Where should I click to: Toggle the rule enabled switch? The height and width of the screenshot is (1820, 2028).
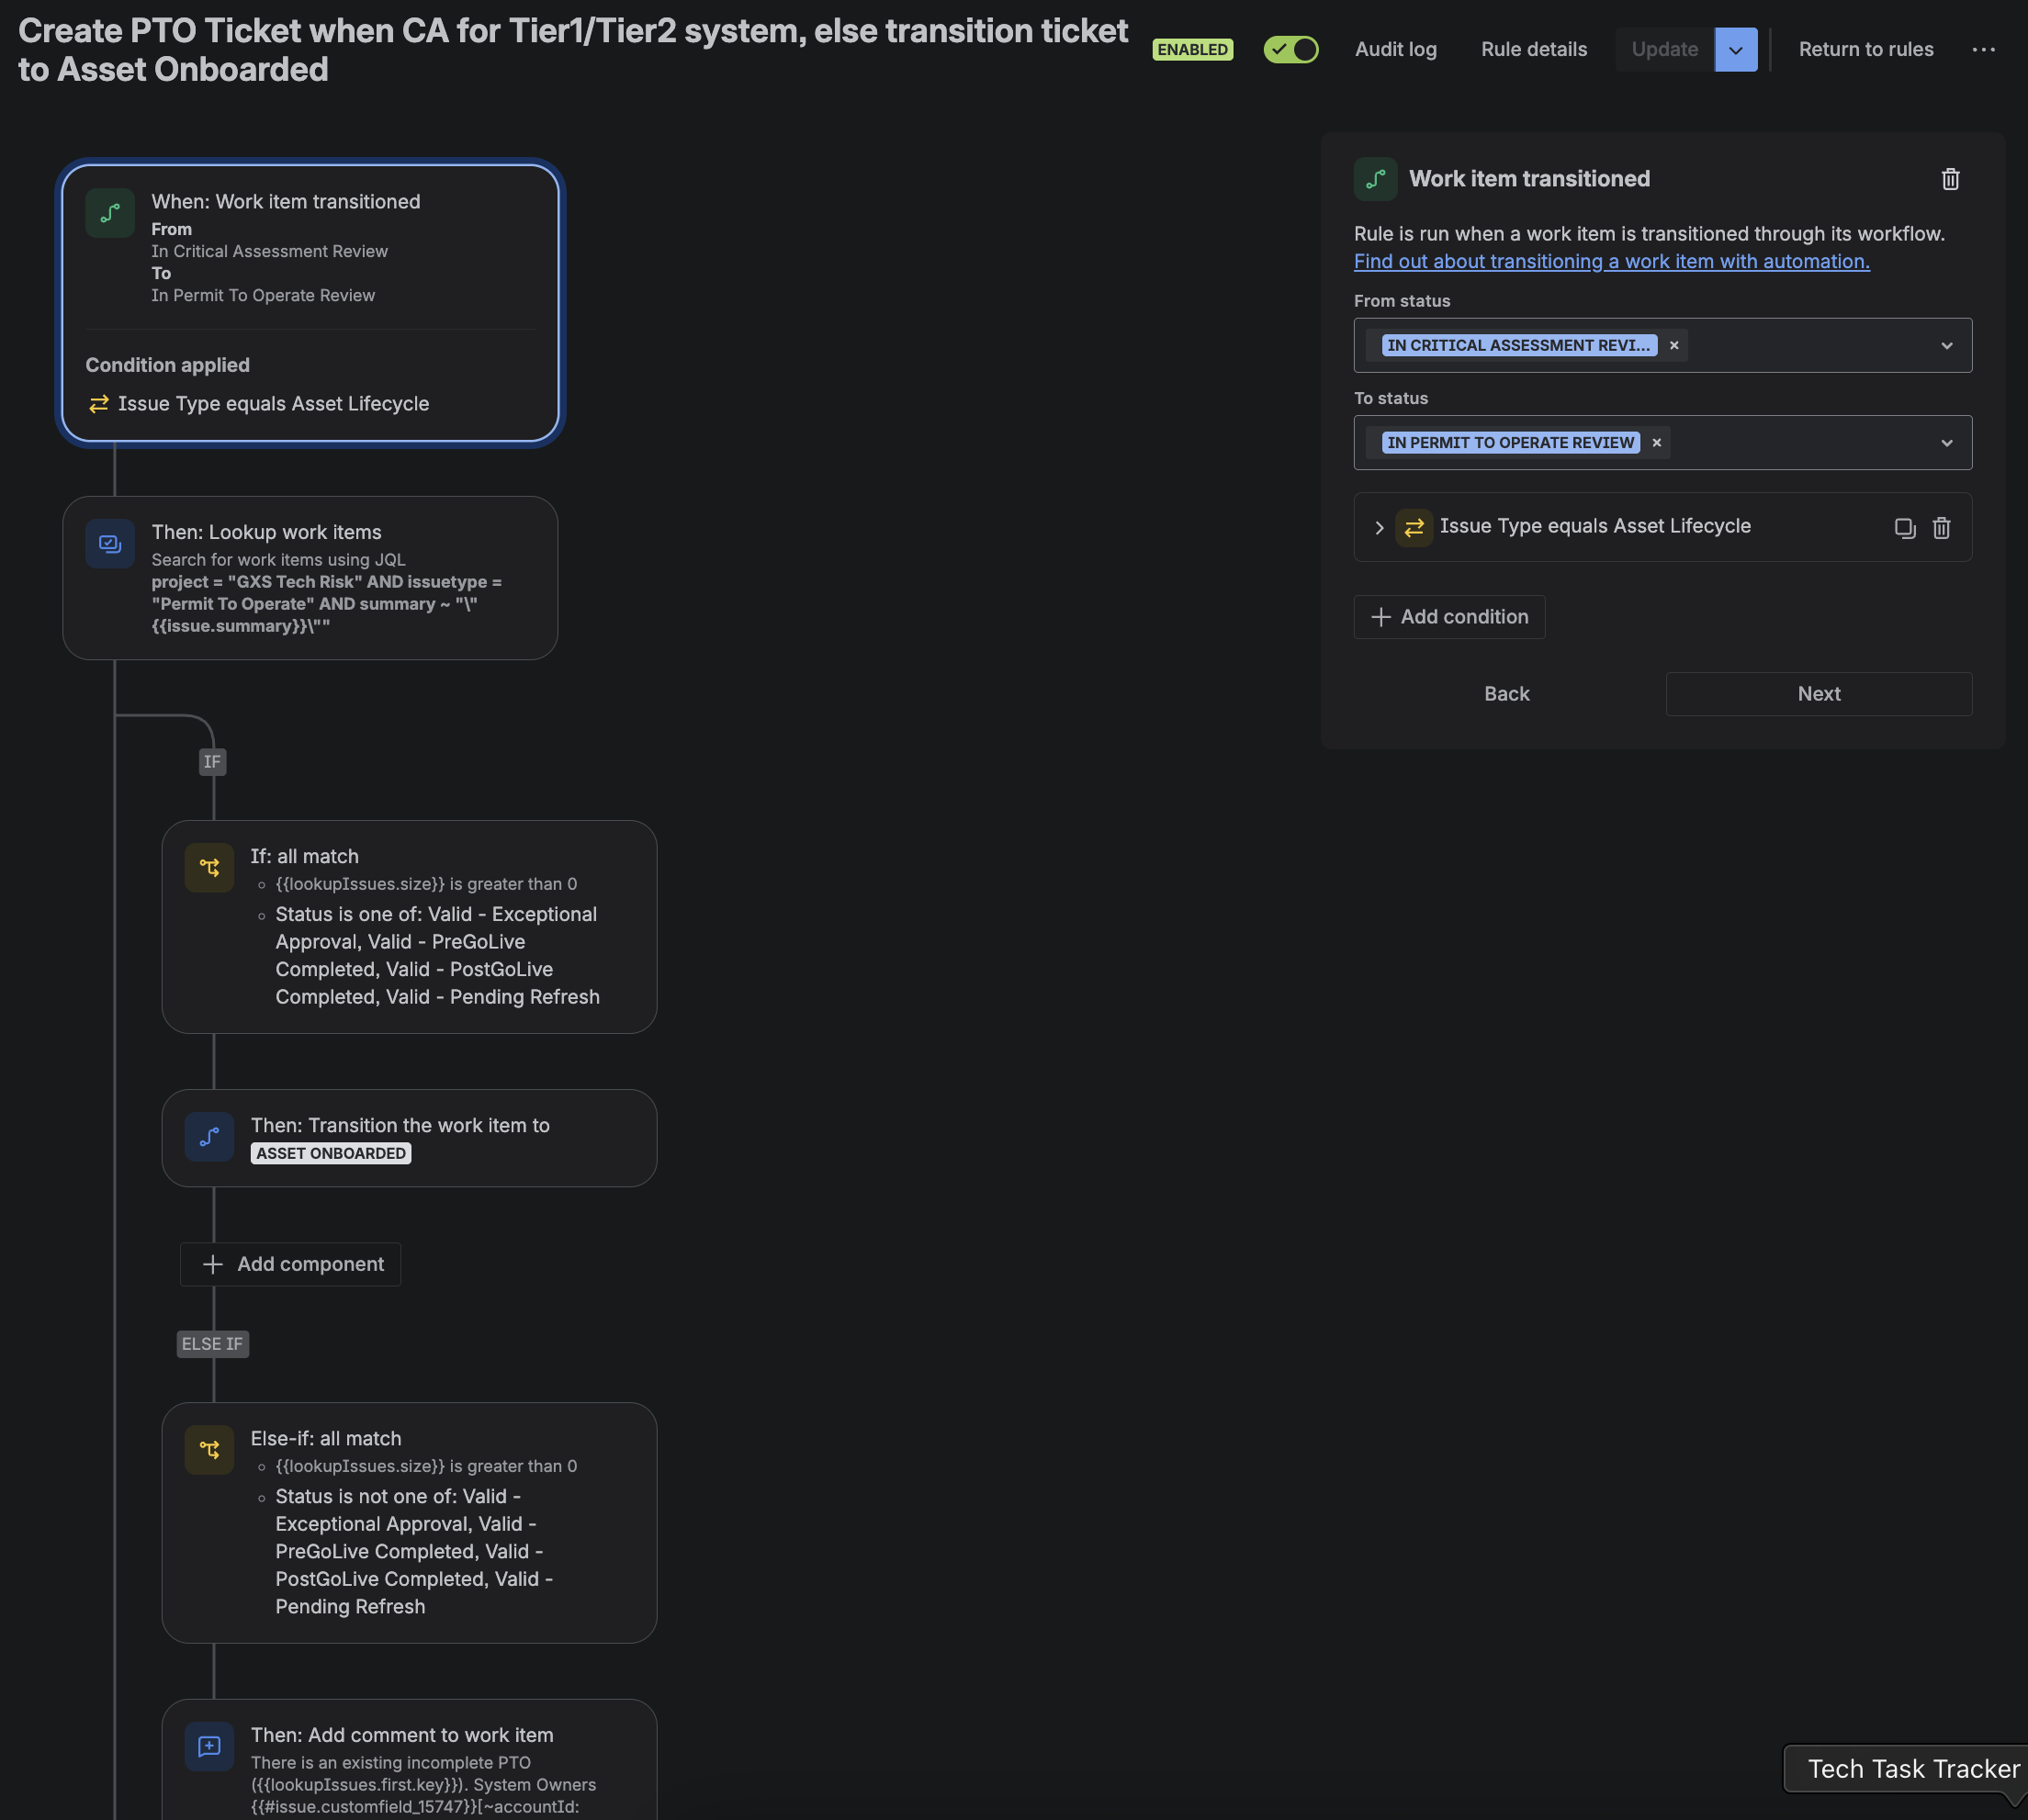pos(1291,49)
